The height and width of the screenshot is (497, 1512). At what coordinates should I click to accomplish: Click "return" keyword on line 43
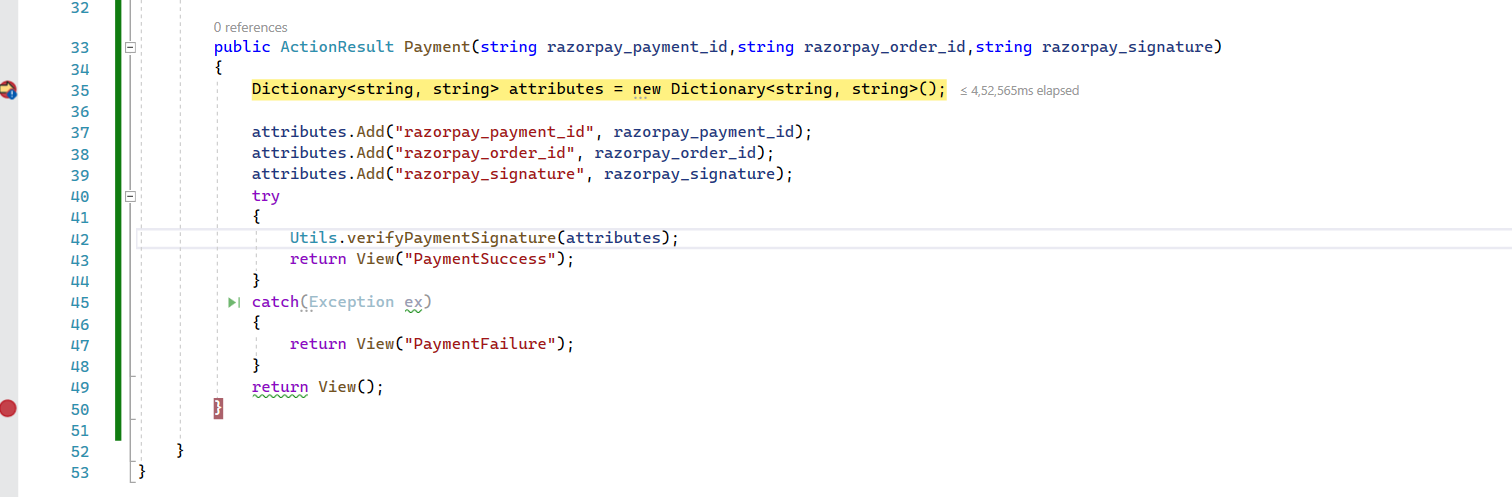pos(318,259)
